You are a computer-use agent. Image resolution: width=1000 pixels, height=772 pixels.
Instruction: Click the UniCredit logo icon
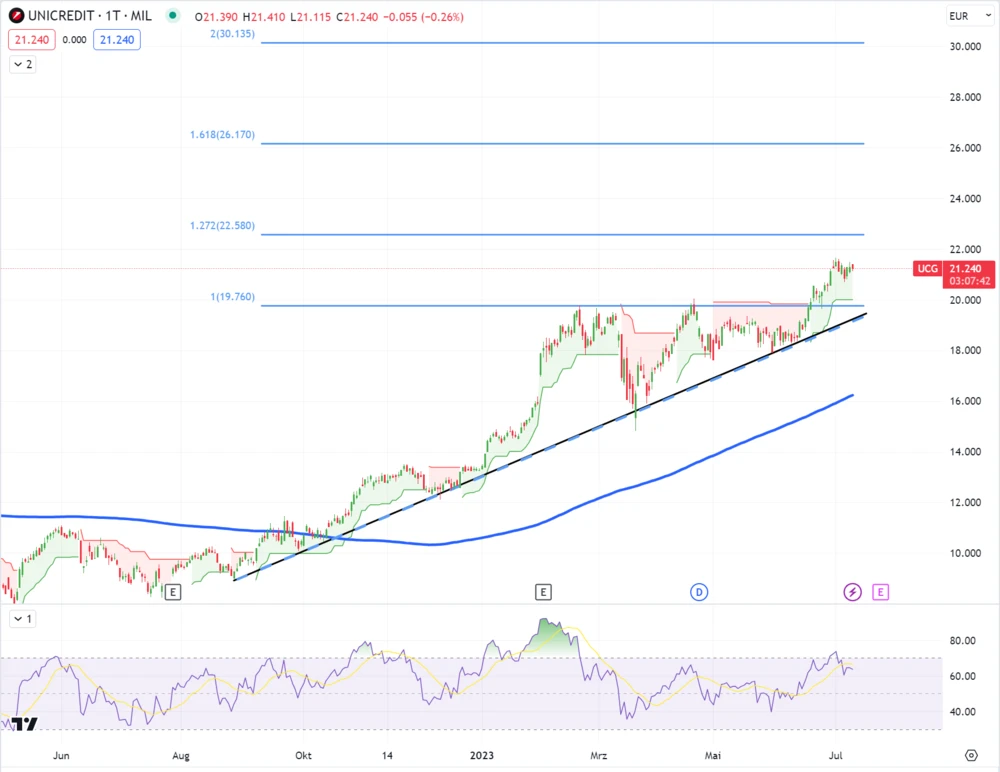(17, 16)
